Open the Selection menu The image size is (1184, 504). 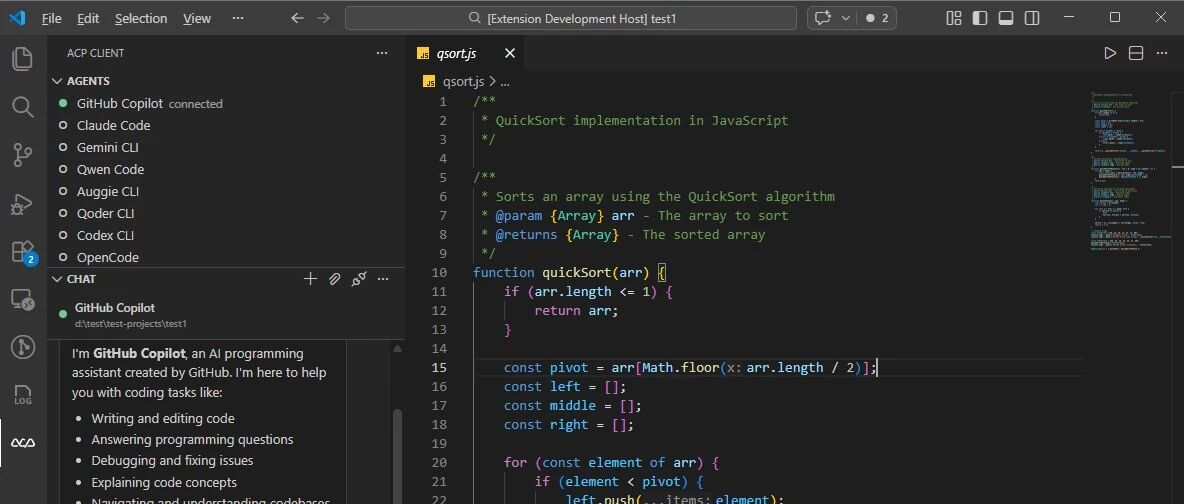pyautogui.click(x=141, y=18)
